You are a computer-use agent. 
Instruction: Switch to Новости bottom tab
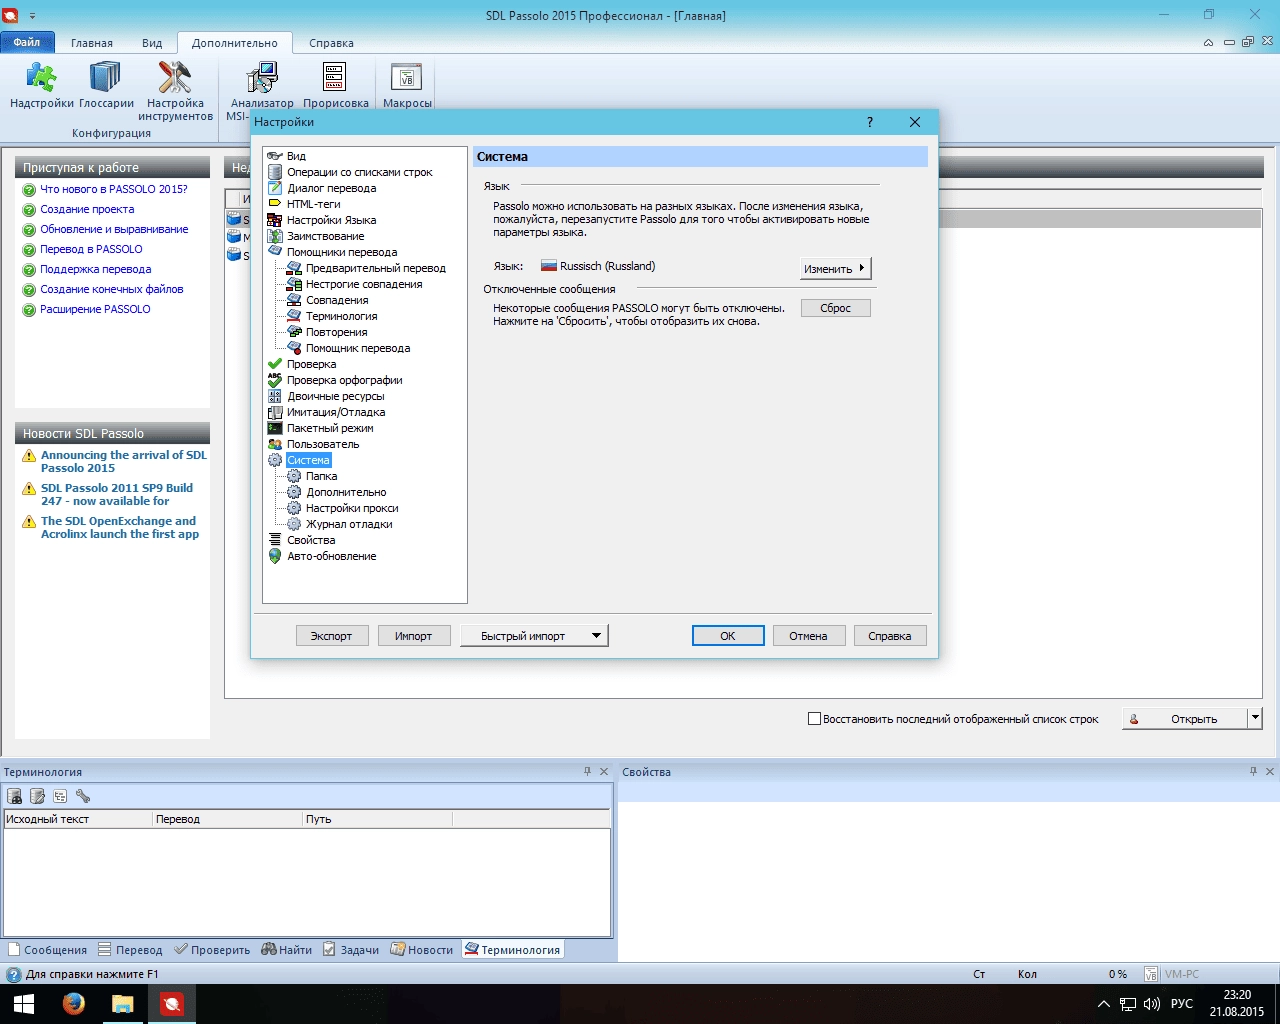pyautogui.click(x=422, y=950)
